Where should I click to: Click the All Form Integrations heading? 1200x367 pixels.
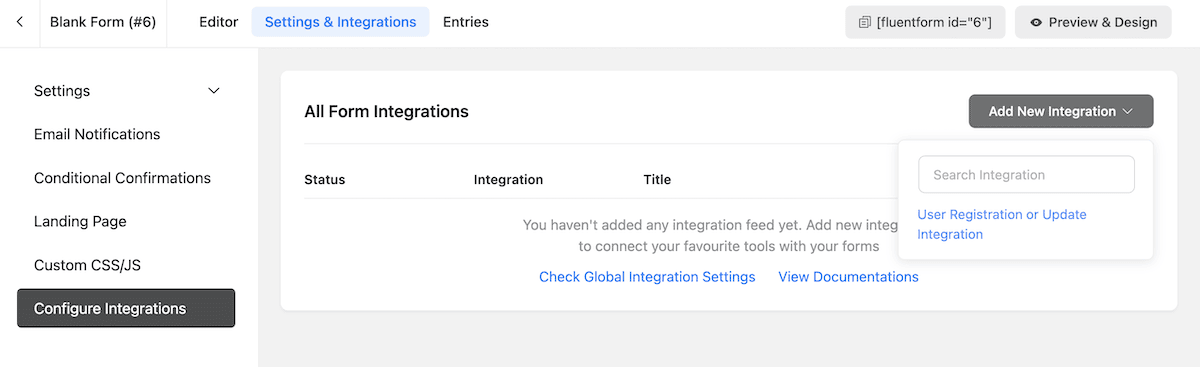386,111
